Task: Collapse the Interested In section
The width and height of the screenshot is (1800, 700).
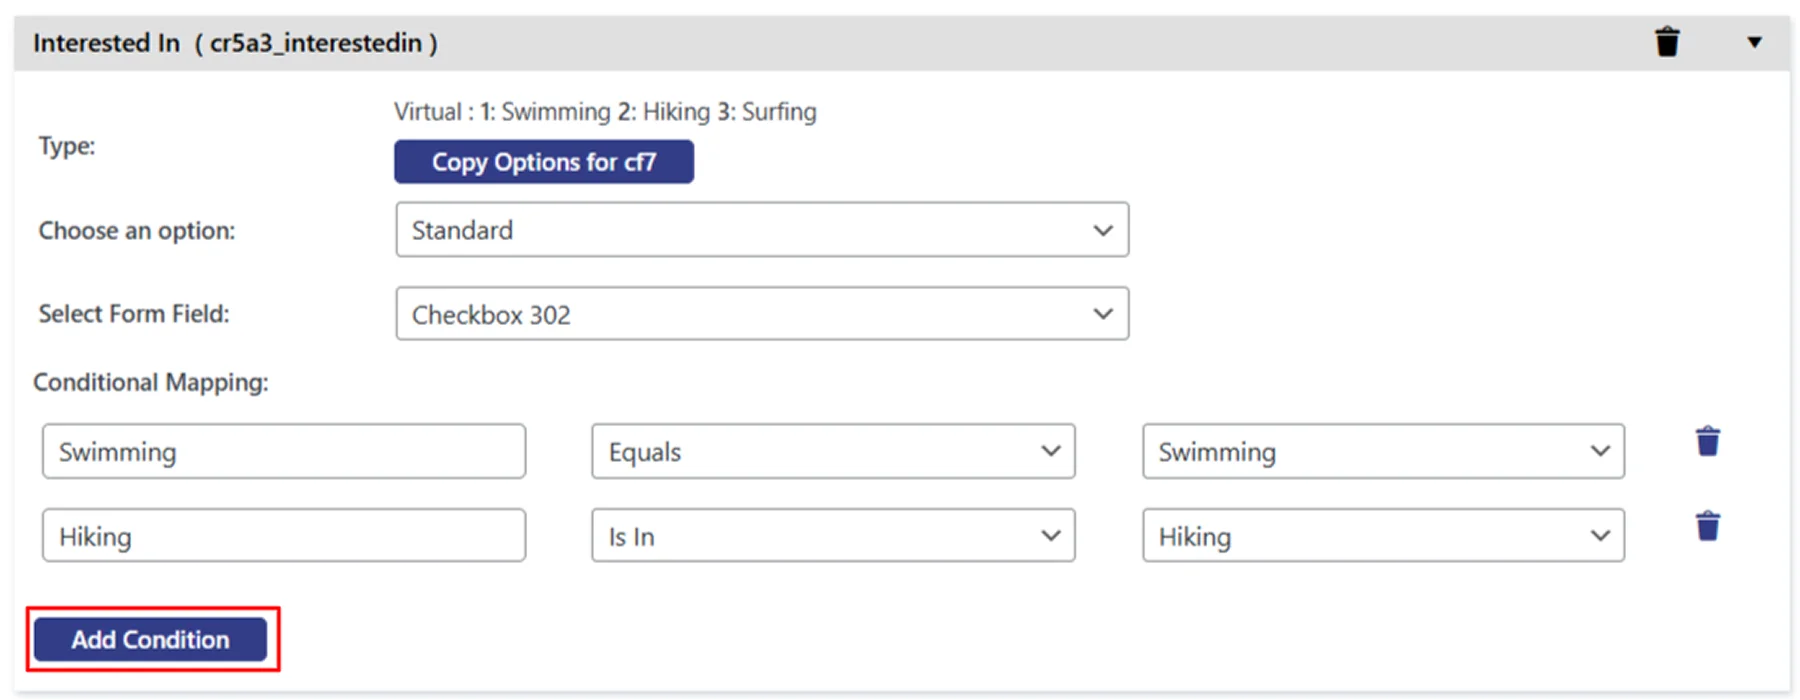Action: tap(1754, 42)
